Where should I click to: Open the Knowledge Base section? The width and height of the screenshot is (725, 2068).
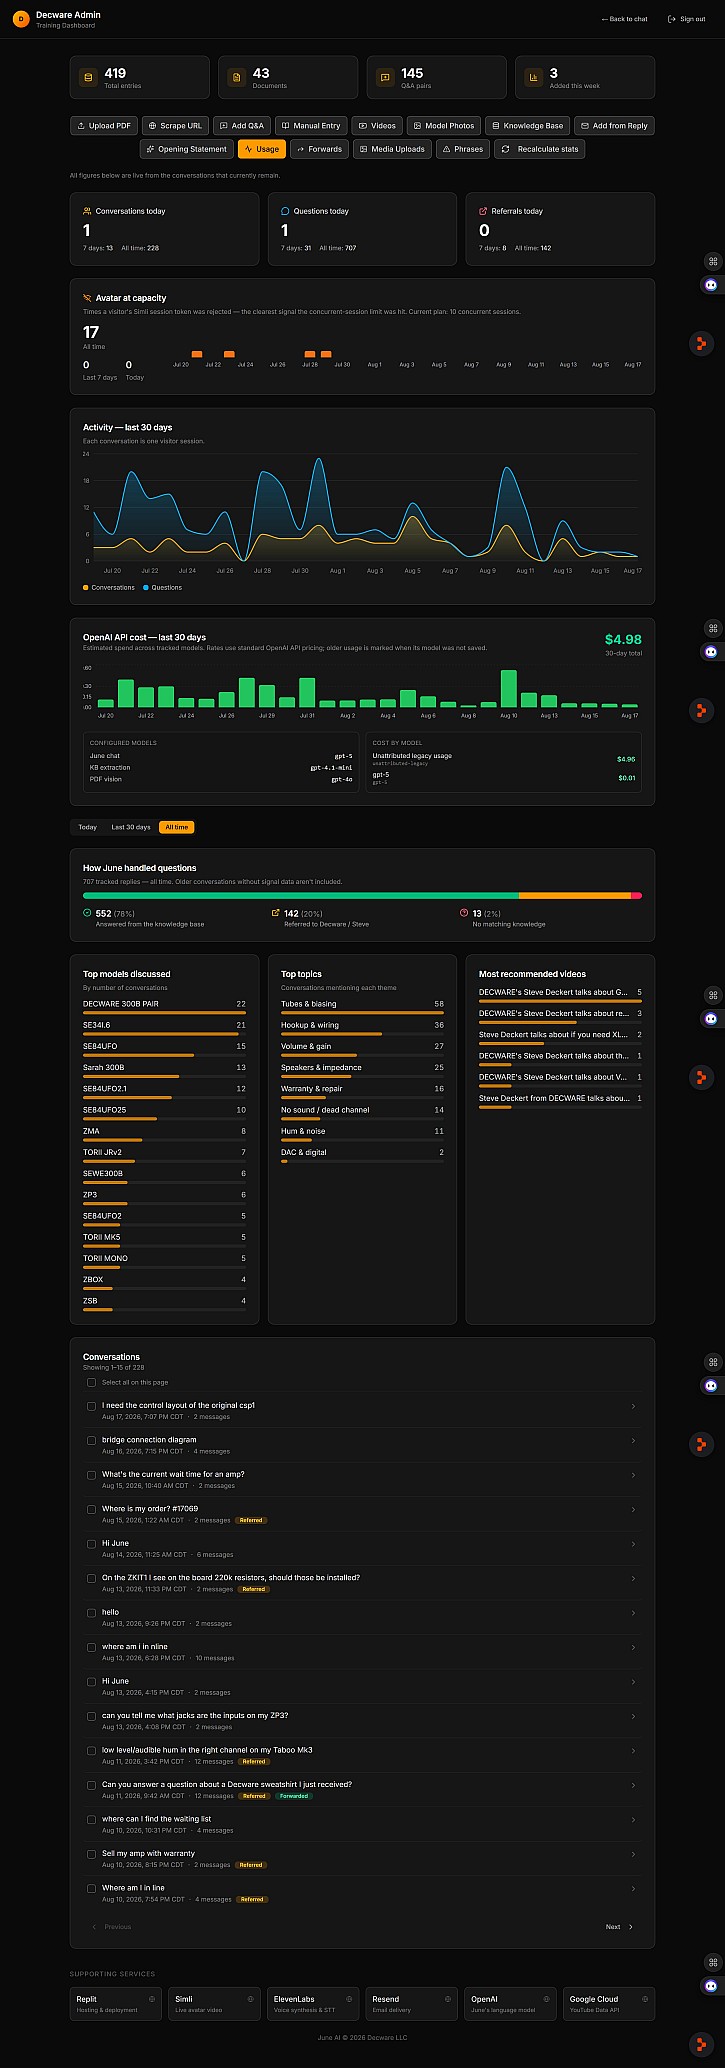pyautogui.click(x=527, y=126)
